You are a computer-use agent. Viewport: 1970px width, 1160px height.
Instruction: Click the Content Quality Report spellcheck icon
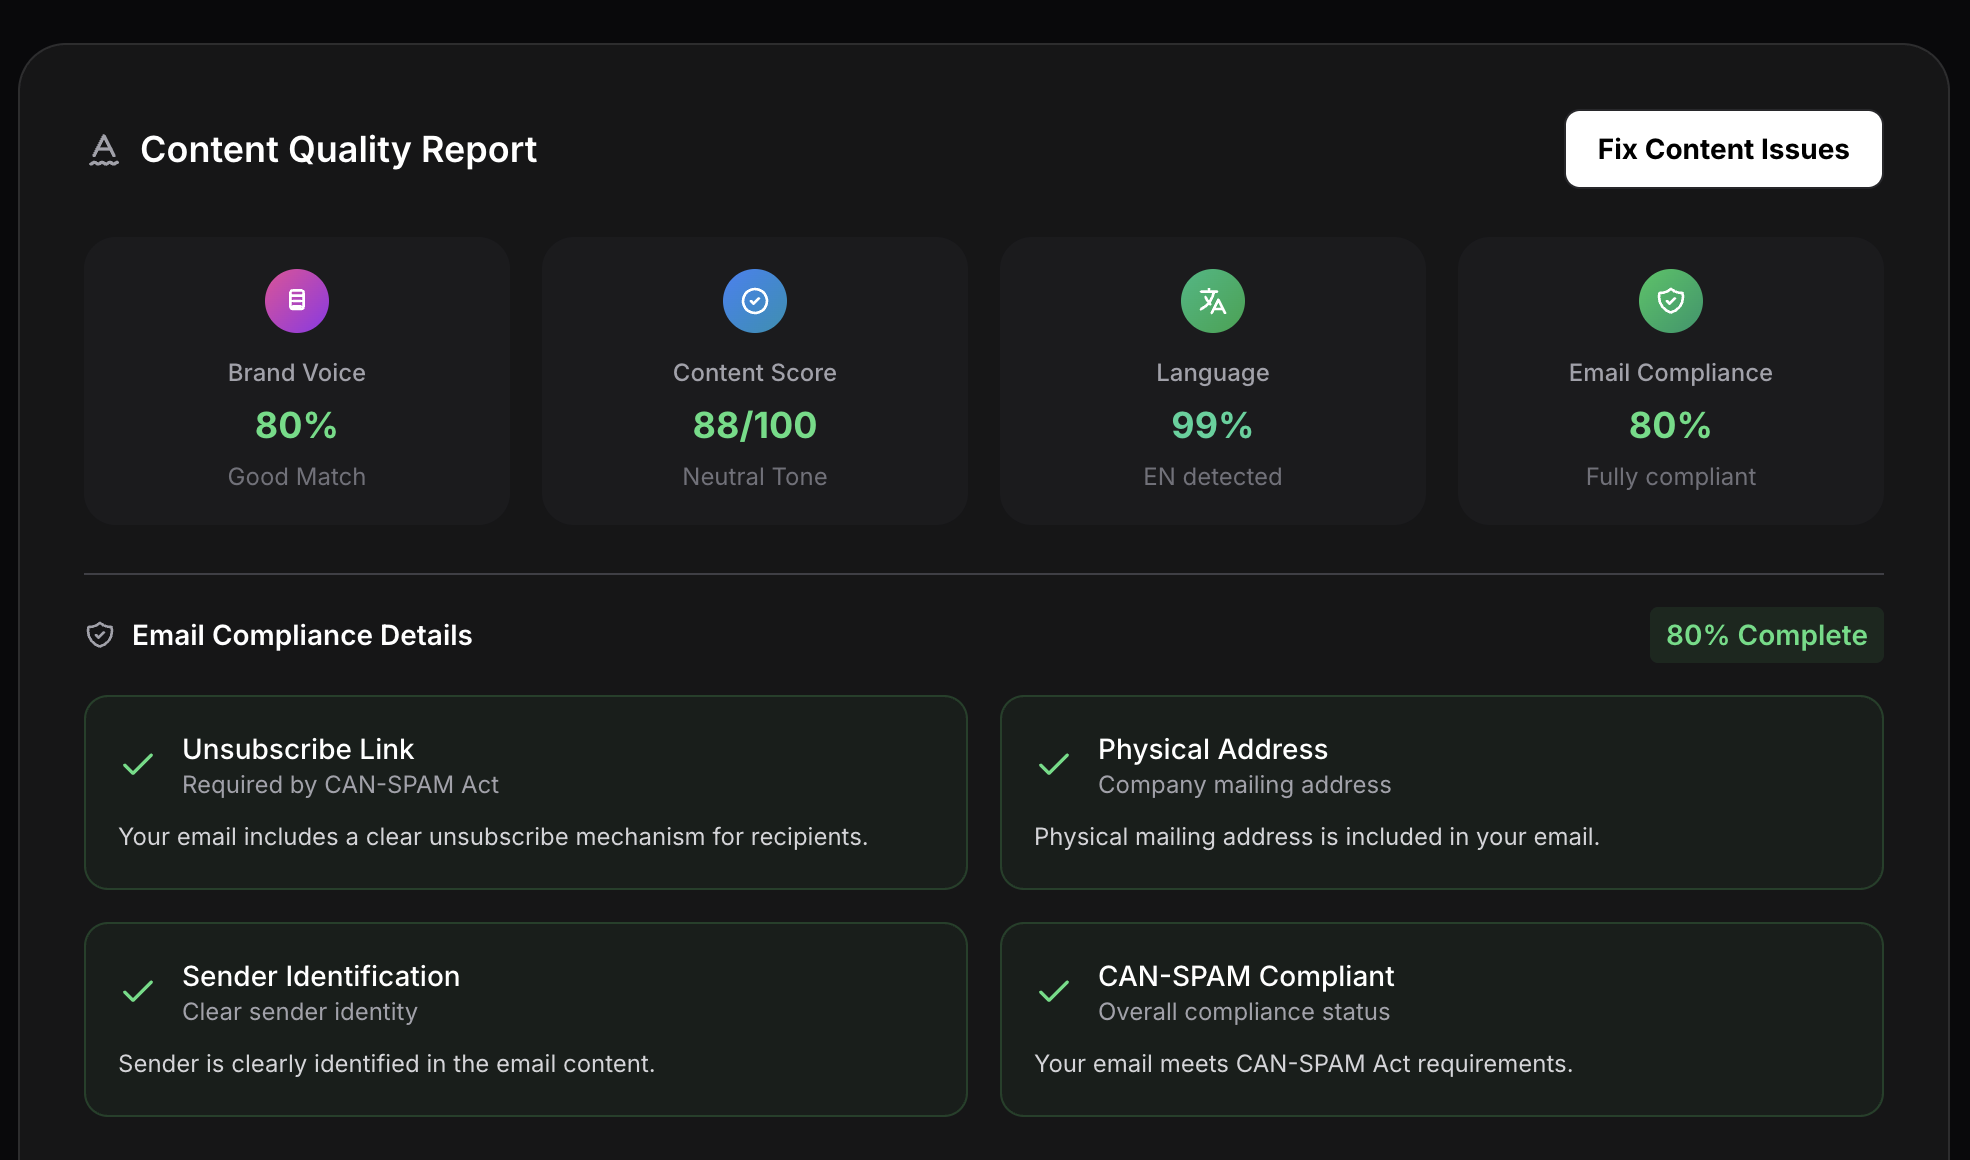[104, 150]
